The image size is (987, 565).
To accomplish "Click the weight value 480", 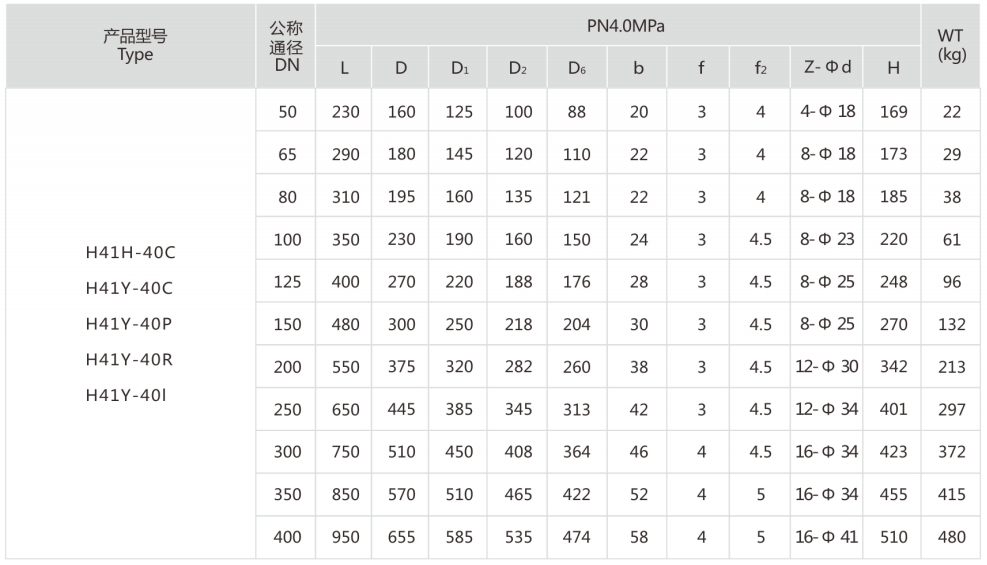I will (951, 537).
